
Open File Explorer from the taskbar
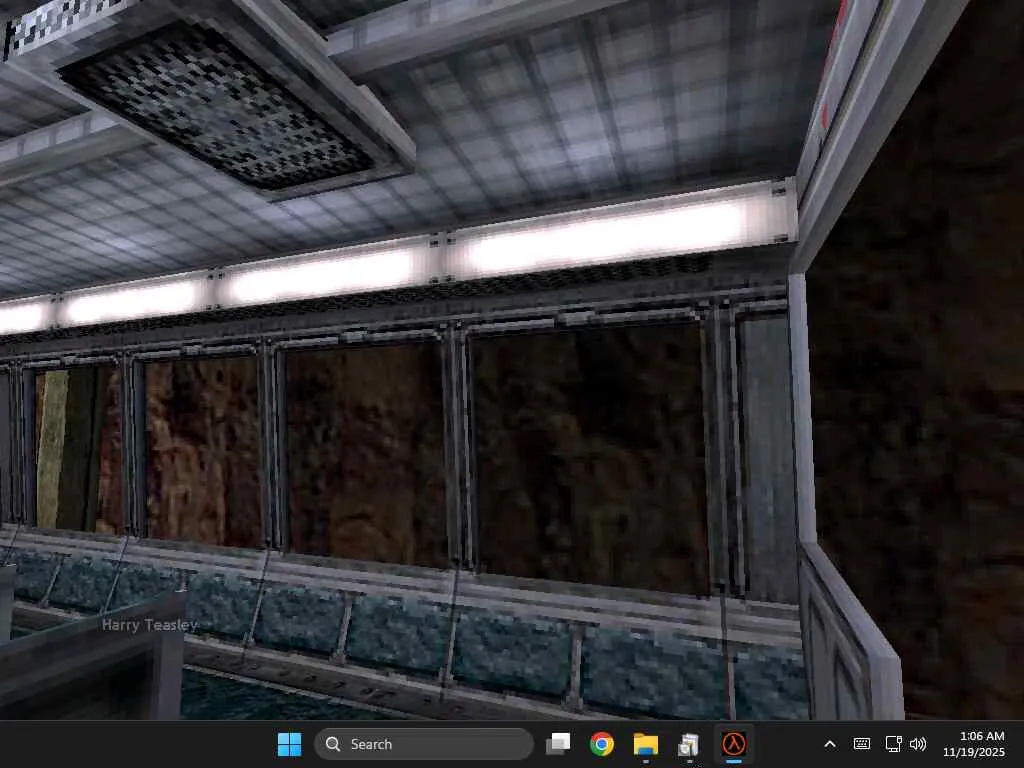(x=645, y=744)
